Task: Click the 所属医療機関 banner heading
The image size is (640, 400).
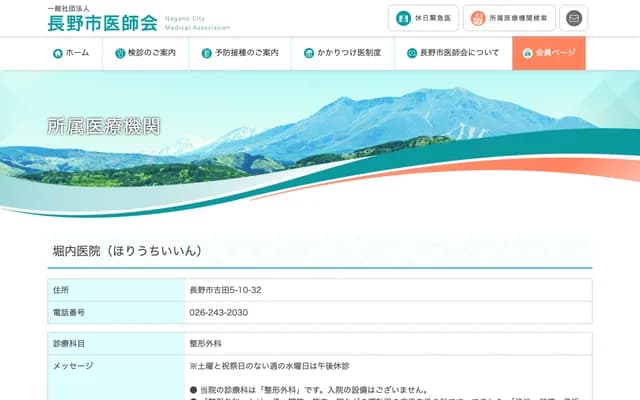Action: point(103,127)
